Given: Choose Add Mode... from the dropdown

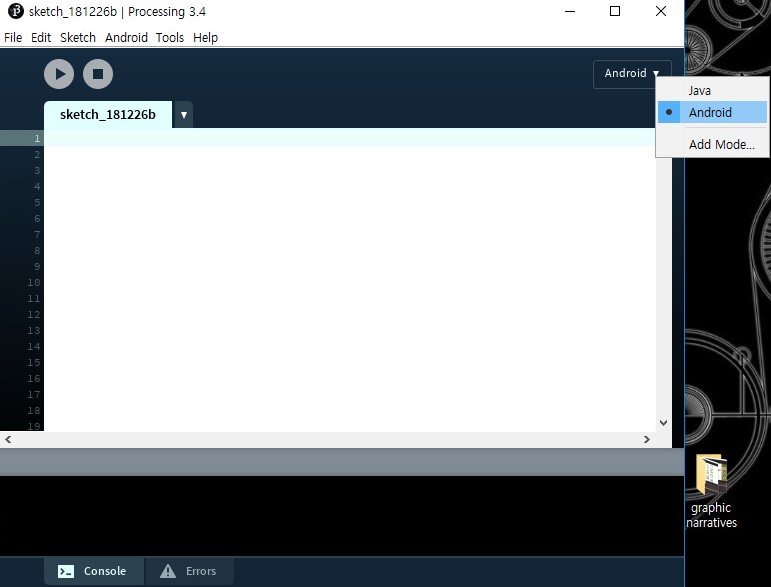Looking at the screenshot, I should [x=721, y=145].
